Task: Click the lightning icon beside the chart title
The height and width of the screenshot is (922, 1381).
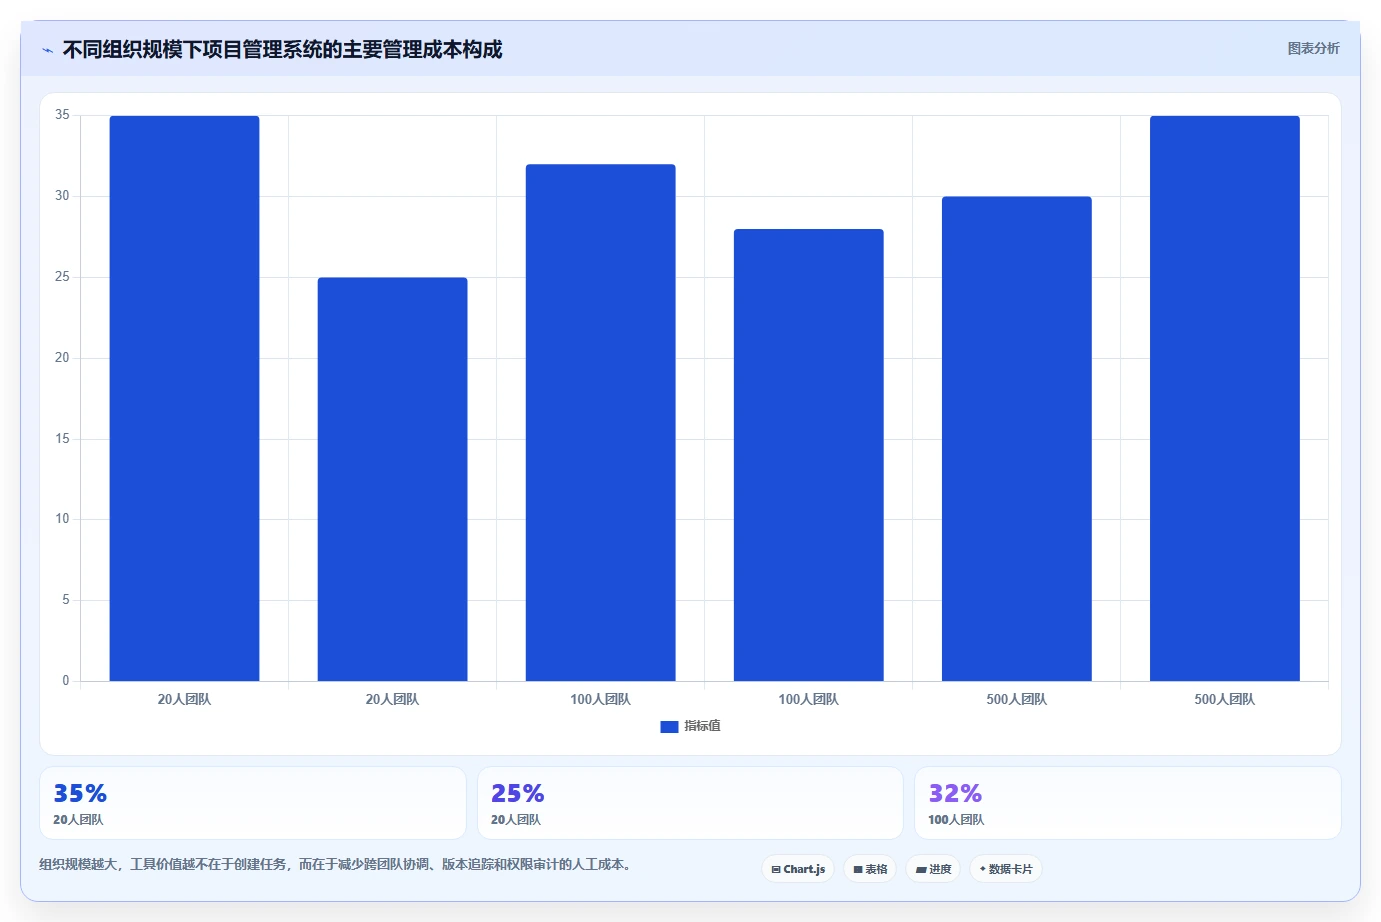Action: click(47, 50)
